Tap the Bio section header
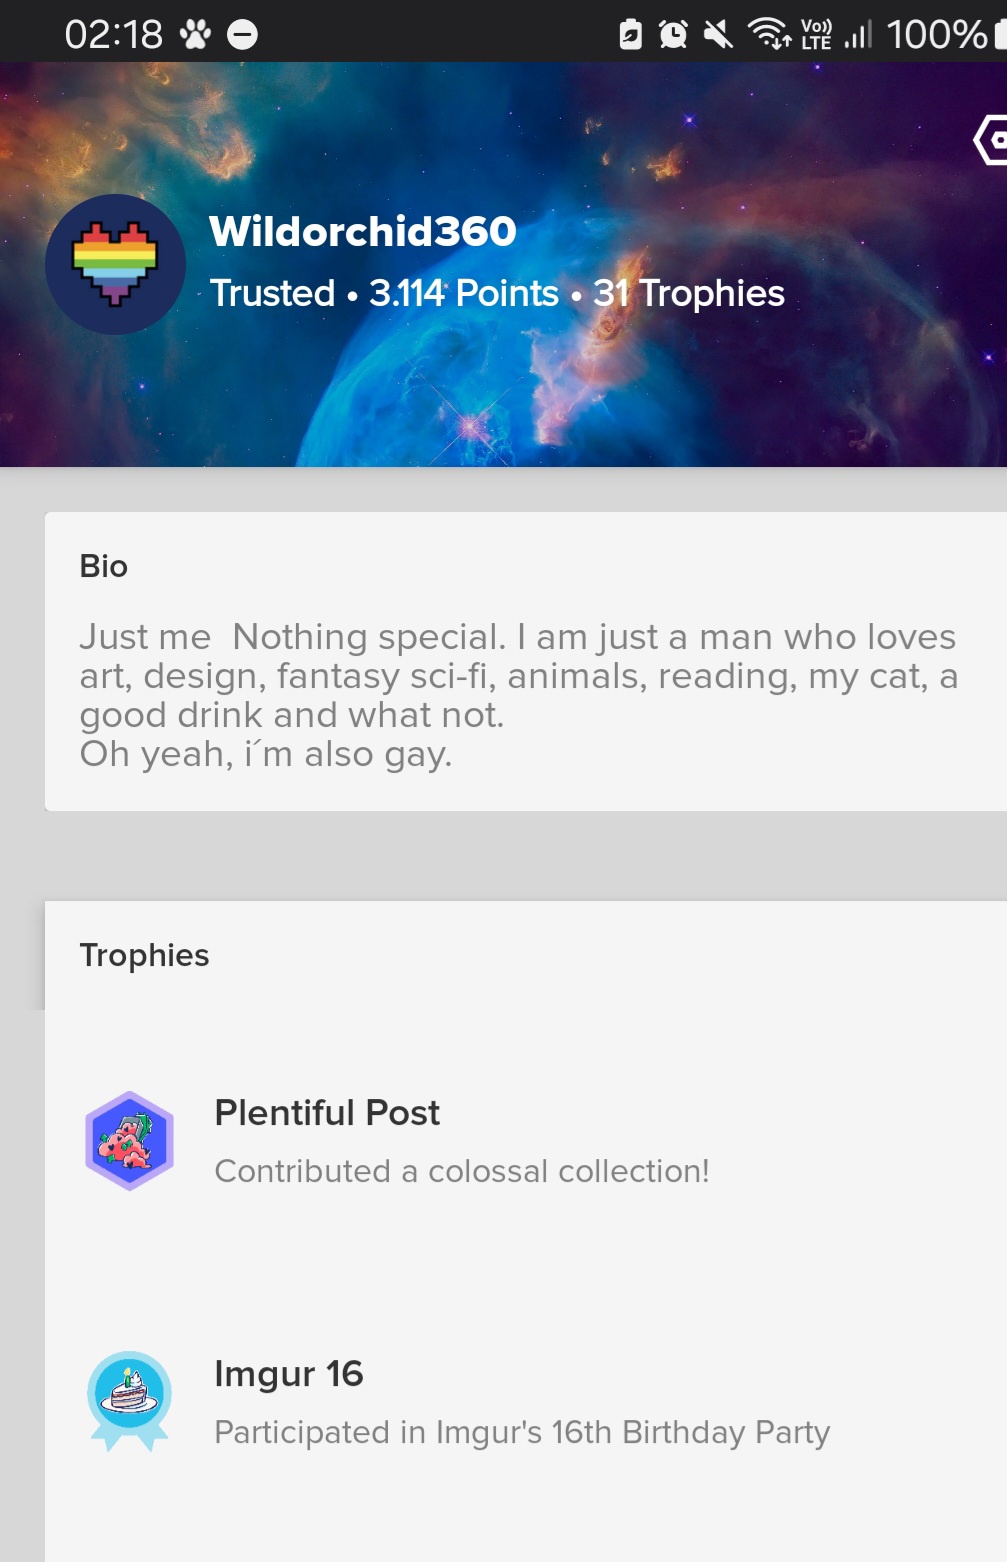Image resolution: width=1007 pixels, height=1562 pixels. tap(104, 566)
